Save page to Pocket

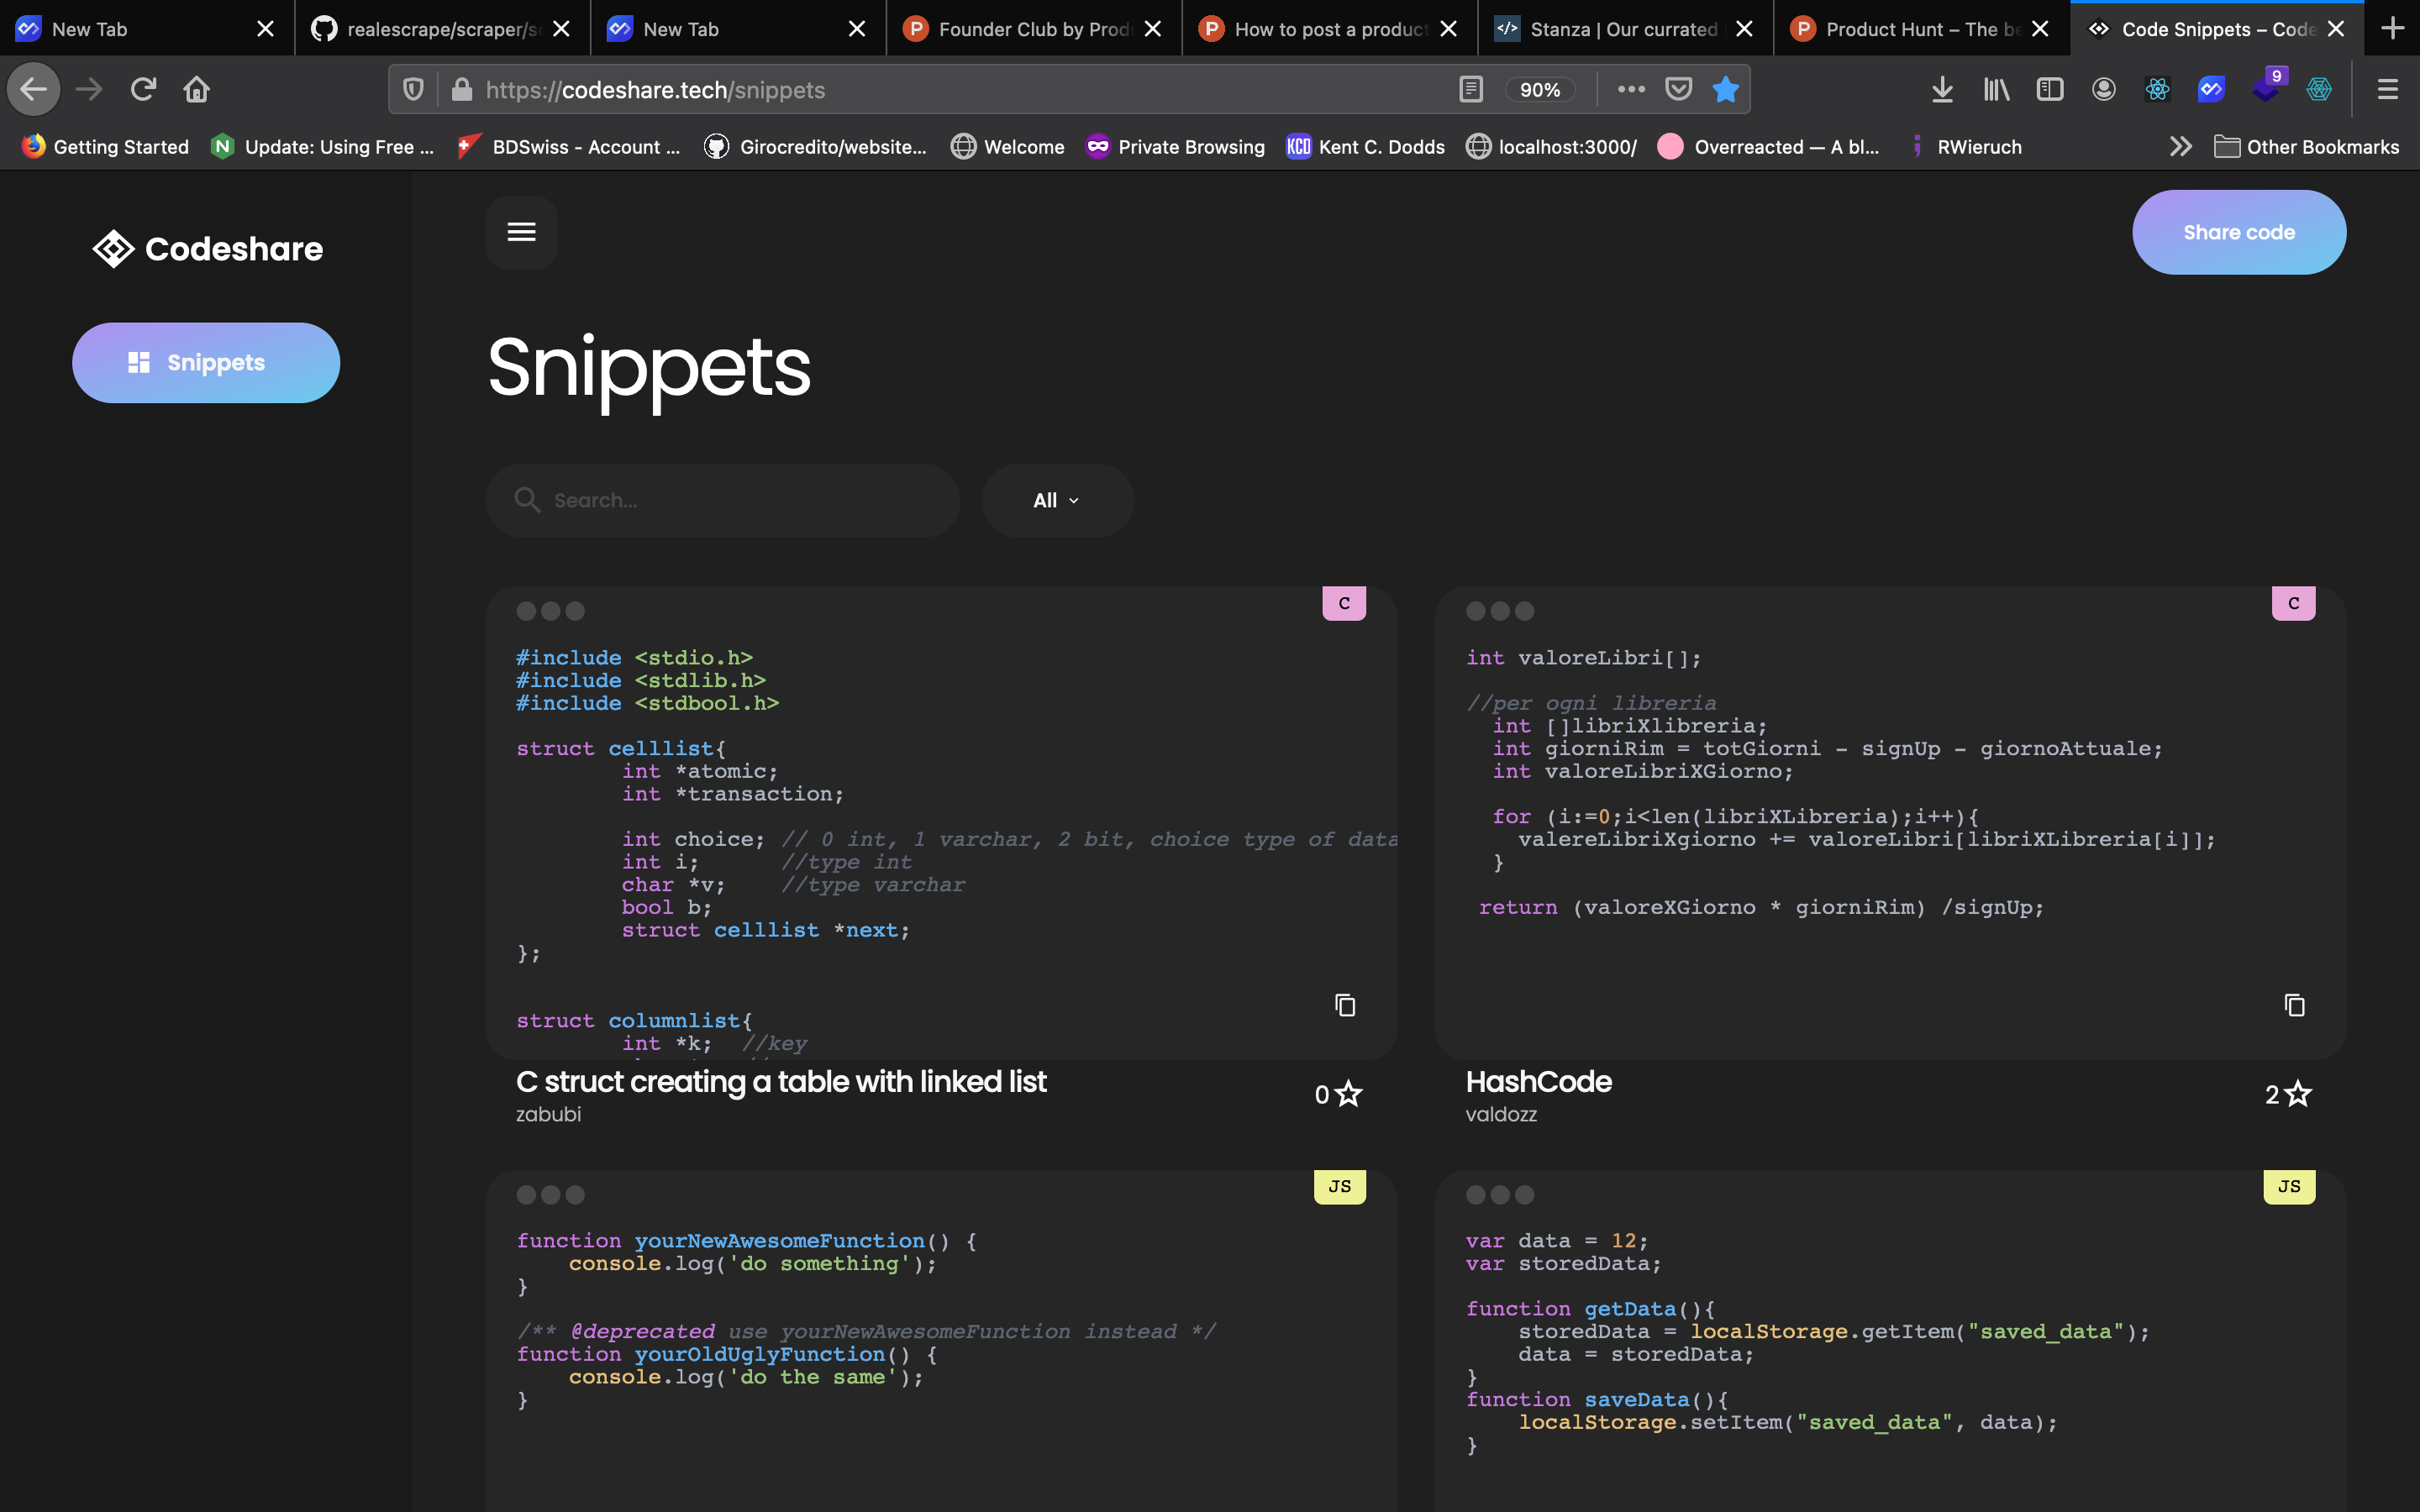[1678, 90]
